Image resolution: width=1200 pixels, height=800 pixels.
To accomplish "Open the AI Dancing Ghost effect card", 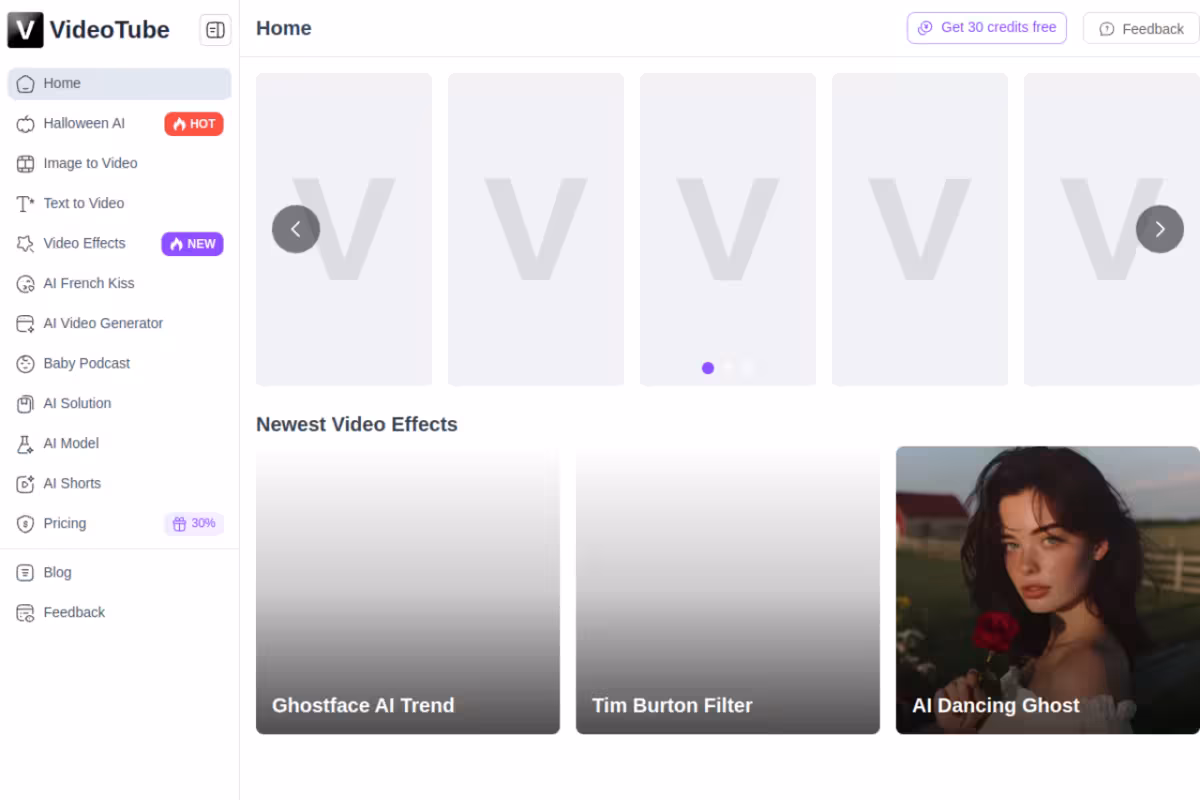I will (1048, 590).
